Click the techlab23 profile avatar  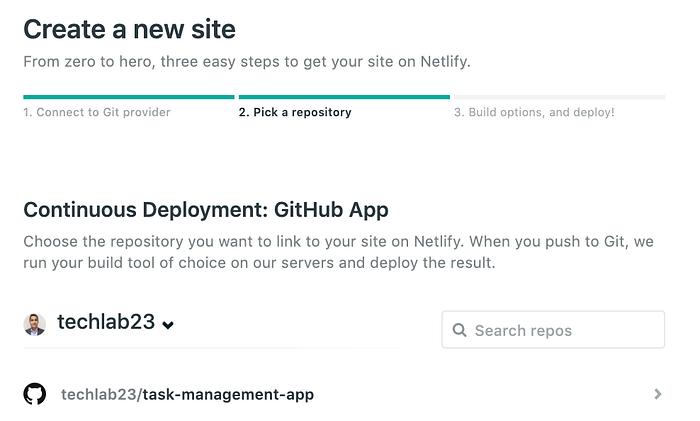[x=34, y=325]
